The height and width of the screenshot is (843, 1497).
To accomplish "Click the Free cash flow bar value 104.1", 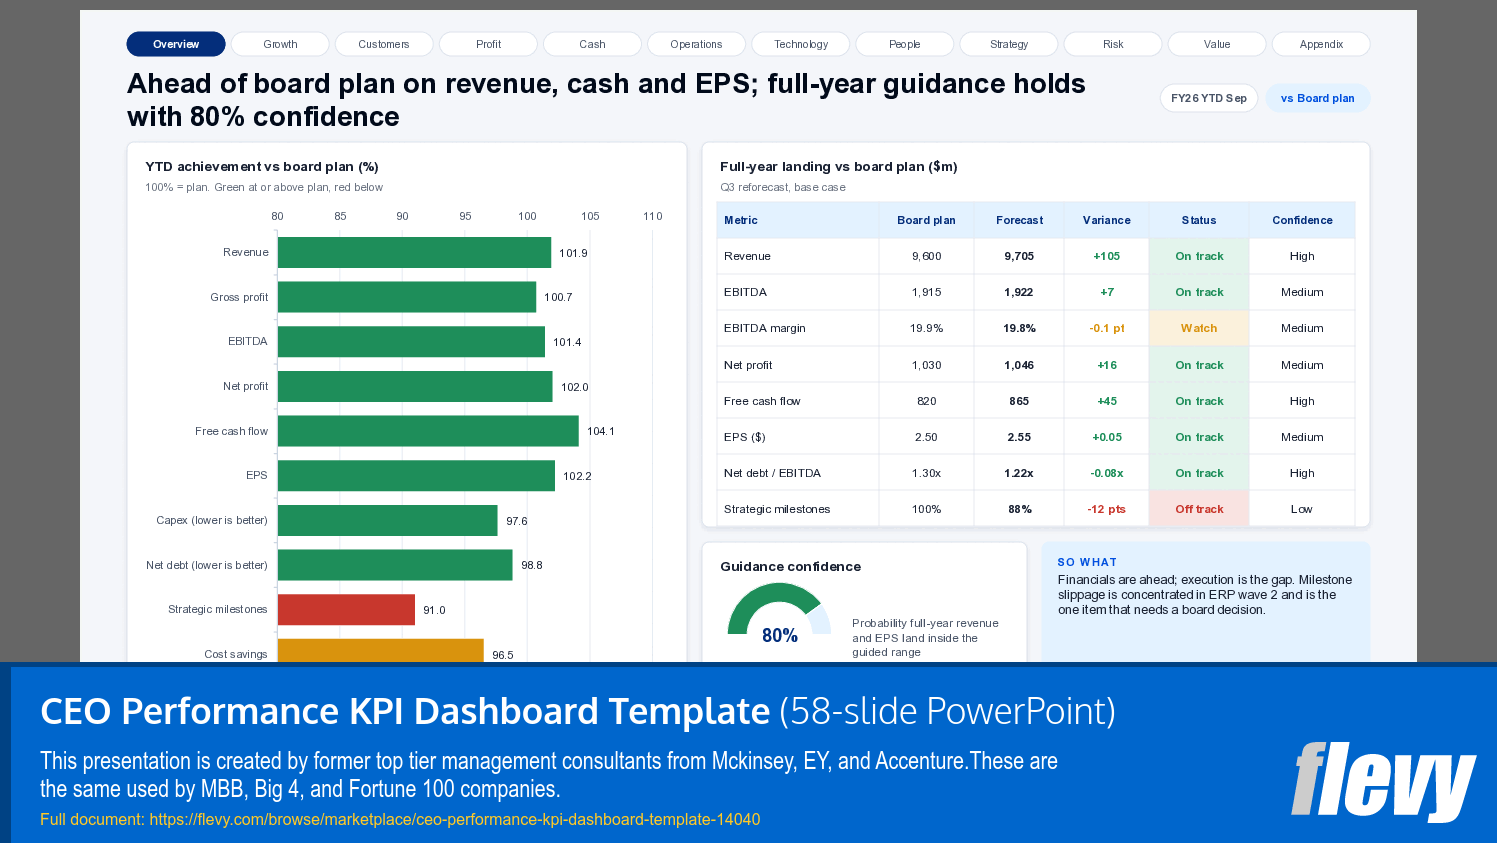I will (601, 431).
